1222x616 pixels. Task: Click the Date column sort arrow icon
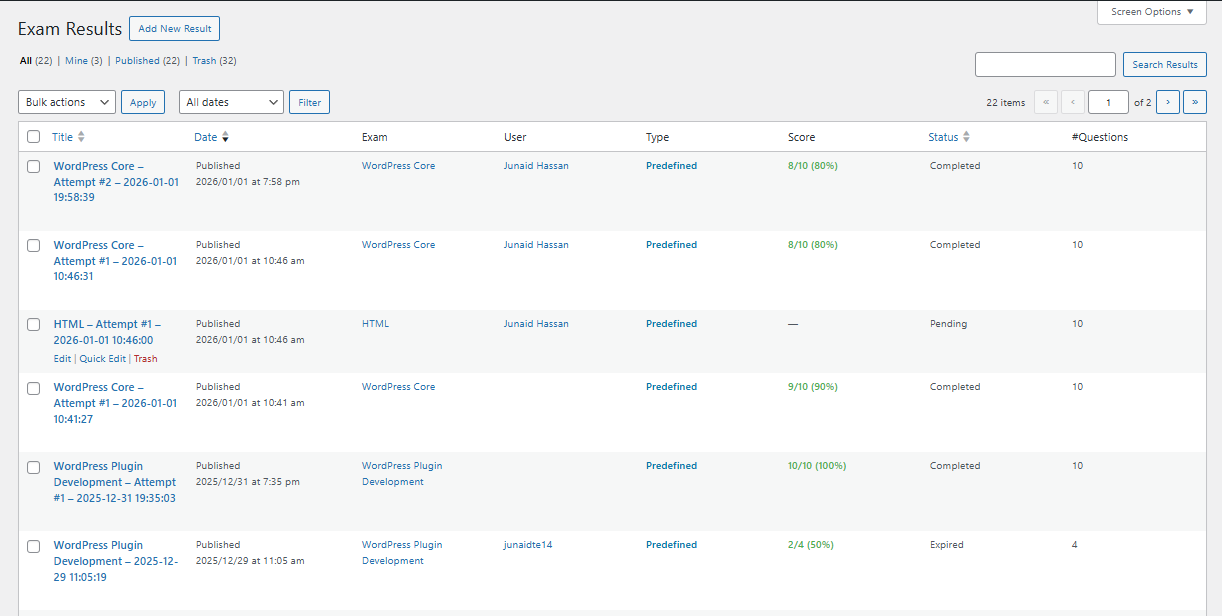tap(225, 137)
